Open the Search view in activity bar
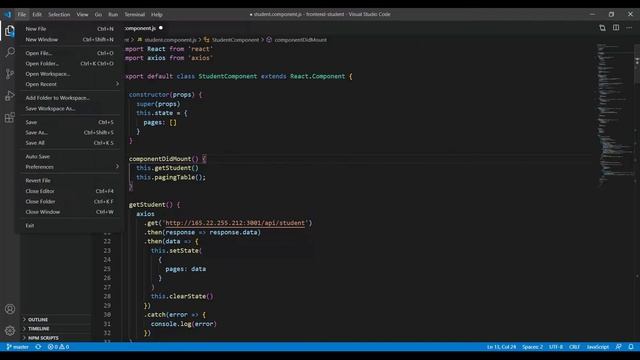This screenshot has width=640, height=360. click(10, 52)
